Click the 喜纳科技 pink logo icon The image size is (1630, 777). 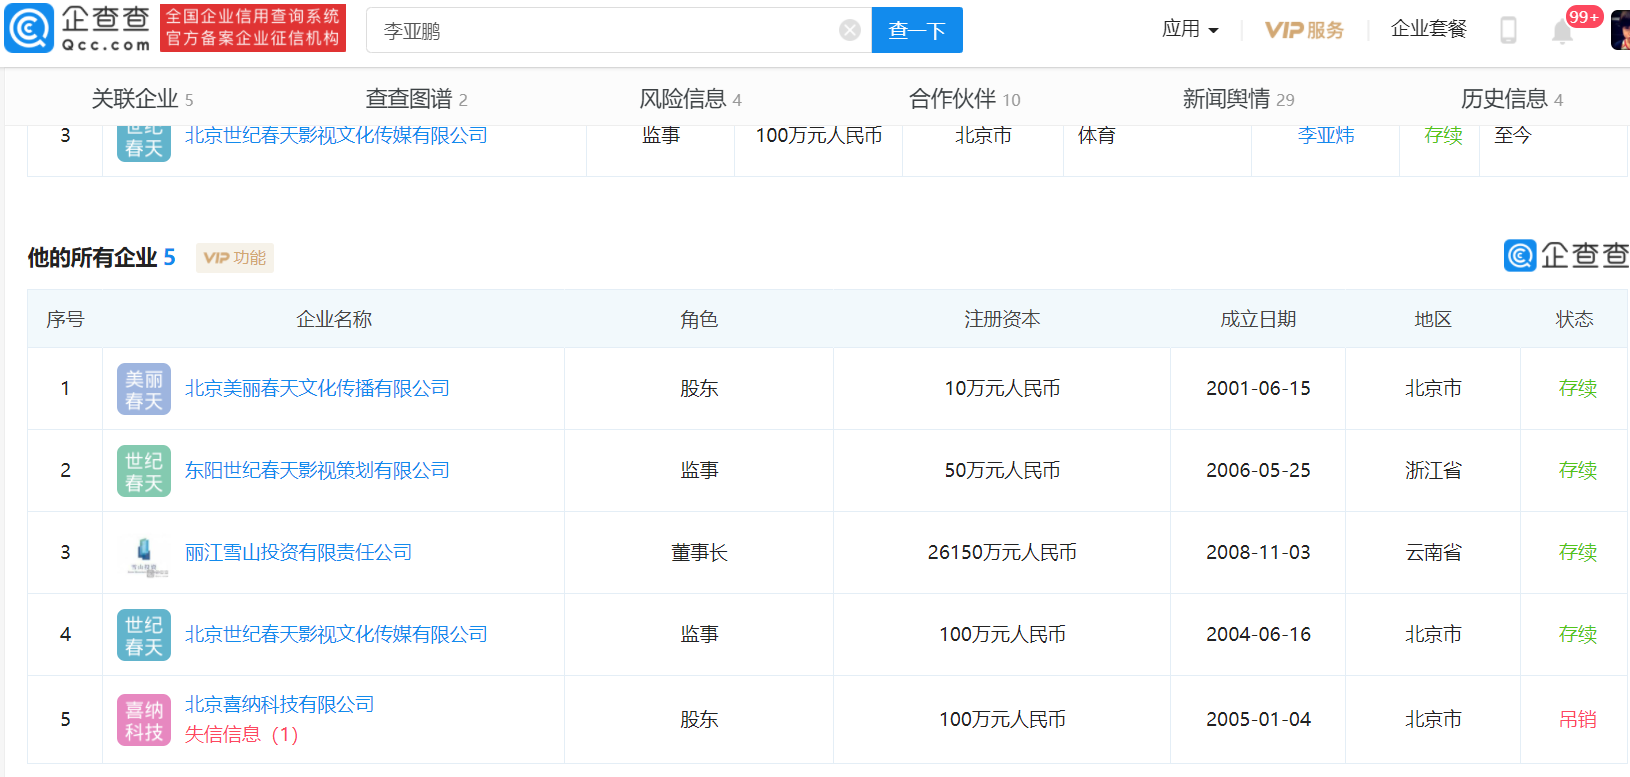[x=144, y=720]
